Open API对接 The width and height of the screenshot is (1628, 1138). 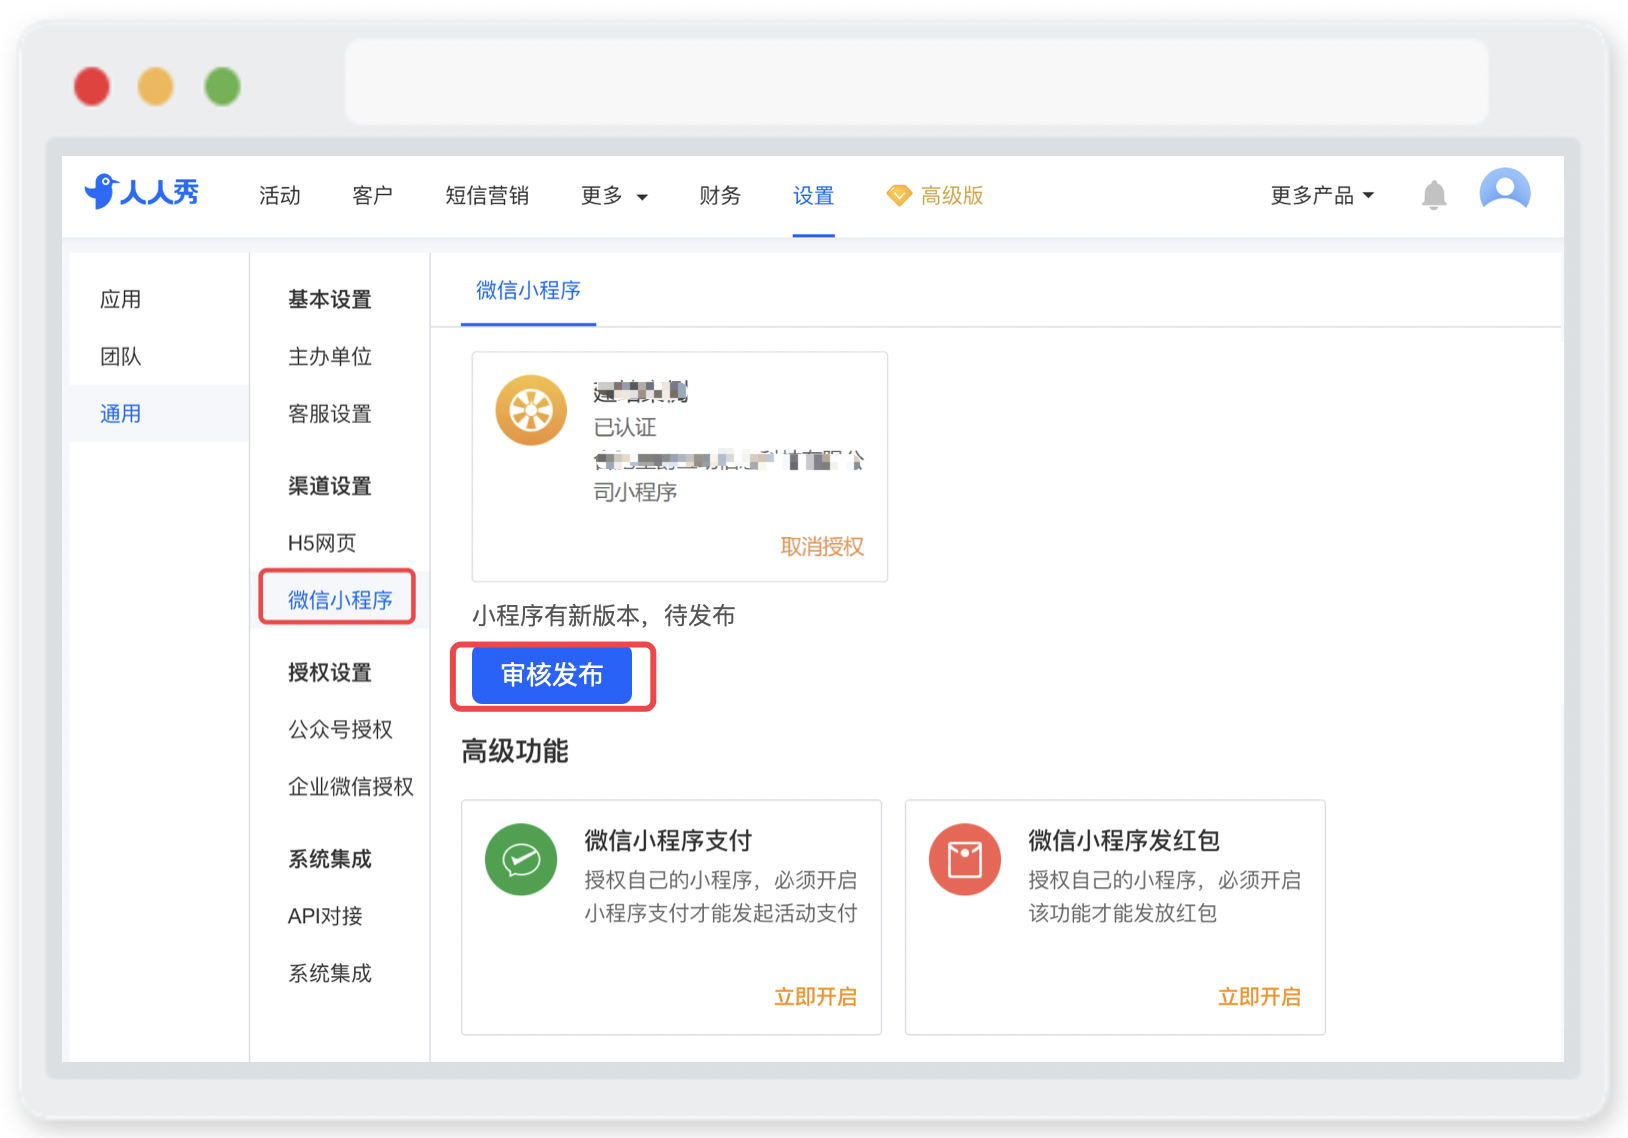point(325,916)
